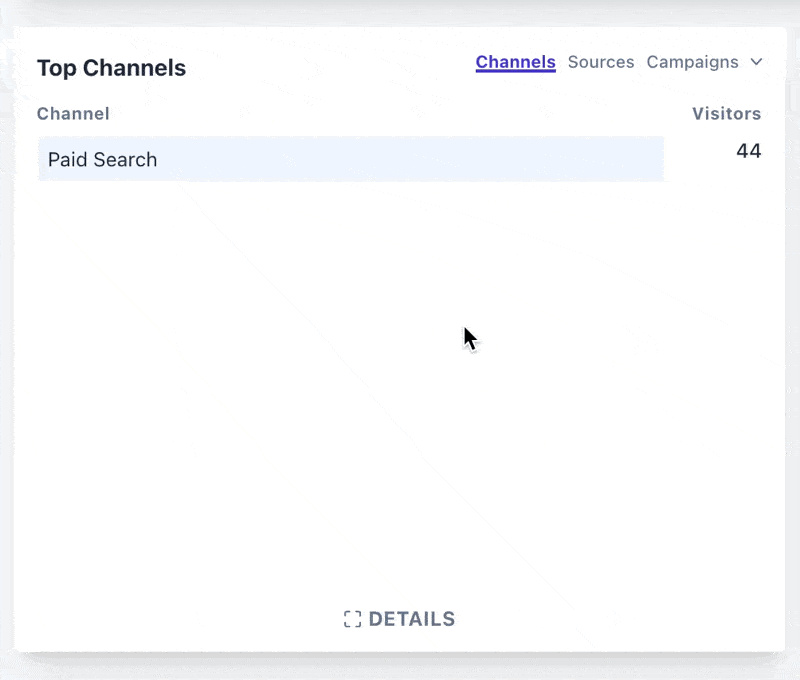Click the chevron arrow beside Campaigns
The width and height of the screenshot is (800, 680).
pyautogui.click(x=757, y=62)
